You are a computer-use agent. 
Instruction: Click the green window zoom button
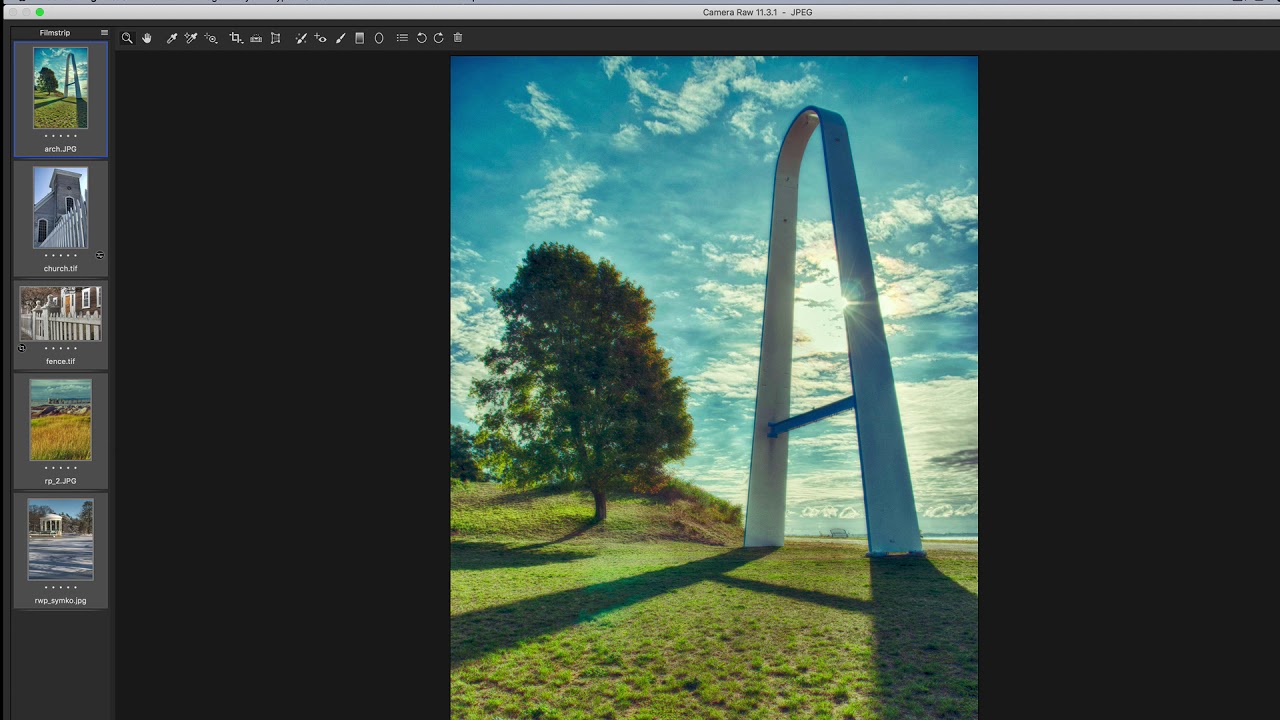click(x=40, y=12)
